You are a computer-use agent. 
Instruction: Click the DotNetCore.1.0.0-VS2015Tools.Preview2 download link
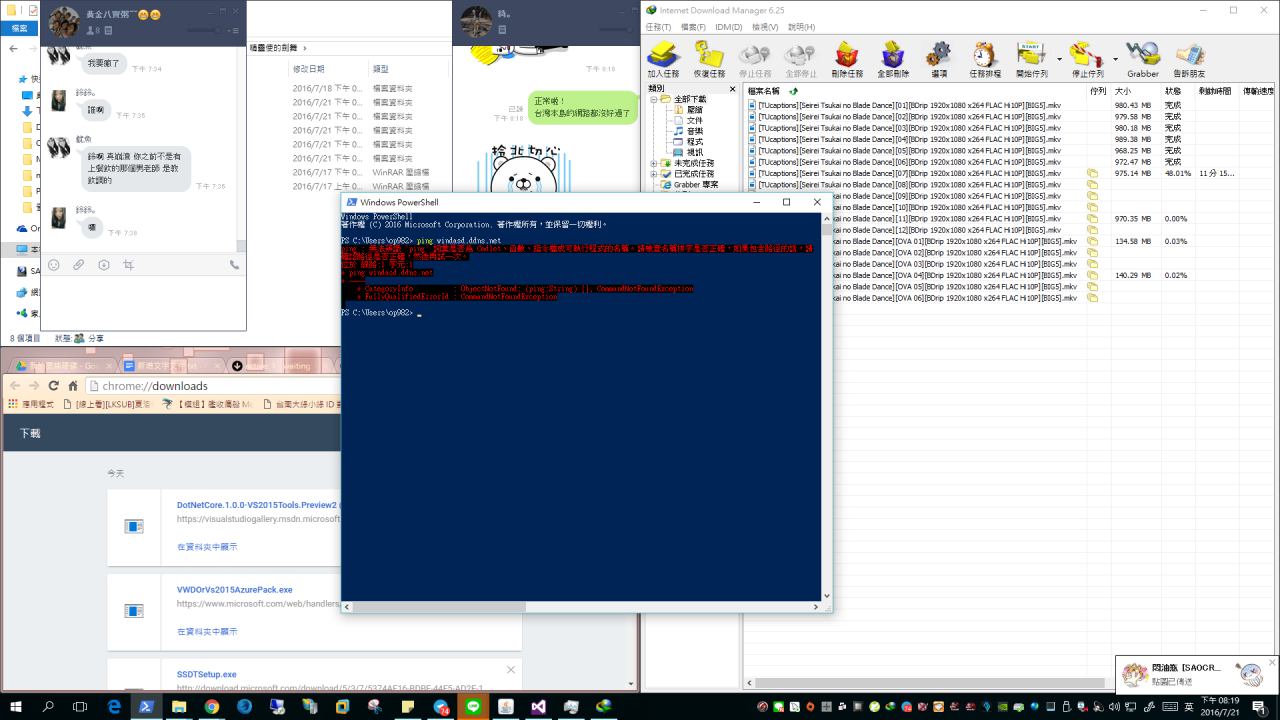point(257,505)
